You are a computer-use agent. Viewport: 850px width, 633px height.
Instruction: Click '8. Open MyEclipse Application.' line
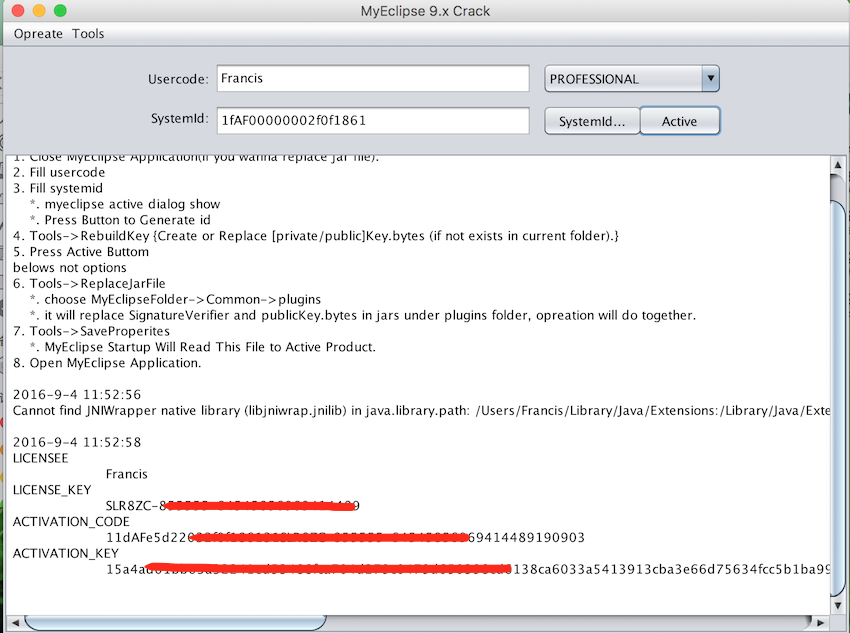(x=107, y=363)
